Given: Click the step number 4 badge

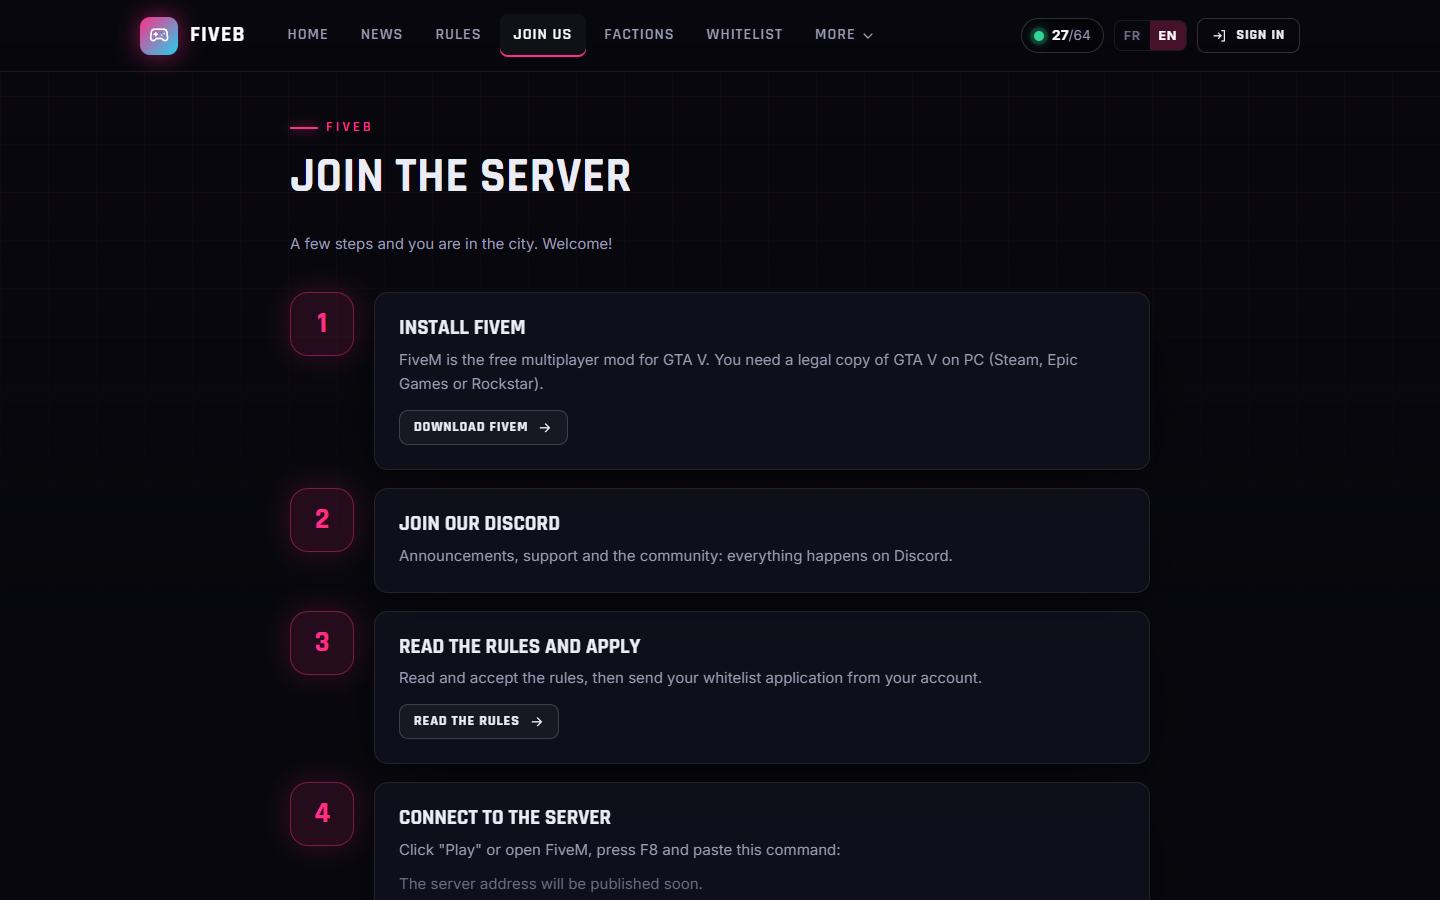Looking at the screenshot, I should 322,814.
